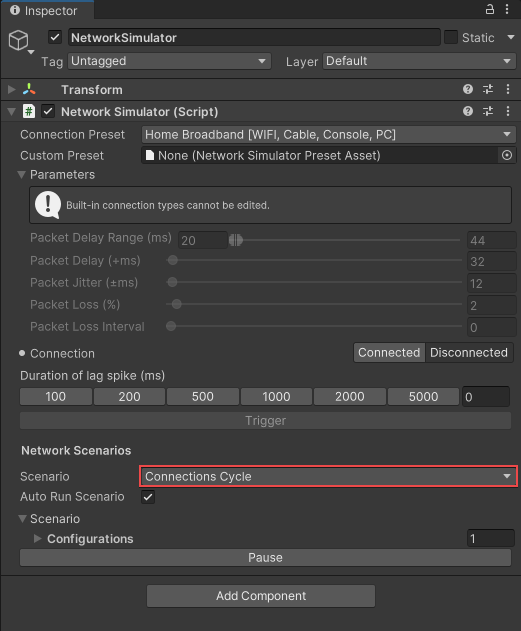Expand the Configurations foldout
Screen dimensions: 521x631
(37, 538)
